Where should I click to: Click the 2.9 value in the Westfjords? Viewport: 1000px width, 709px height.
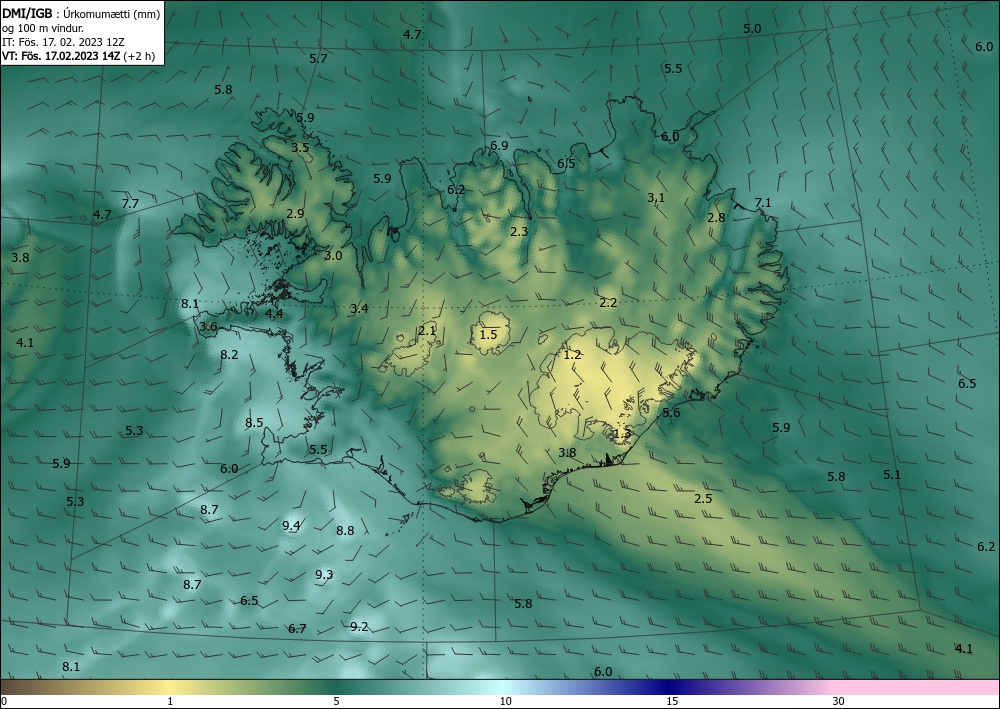295,214
